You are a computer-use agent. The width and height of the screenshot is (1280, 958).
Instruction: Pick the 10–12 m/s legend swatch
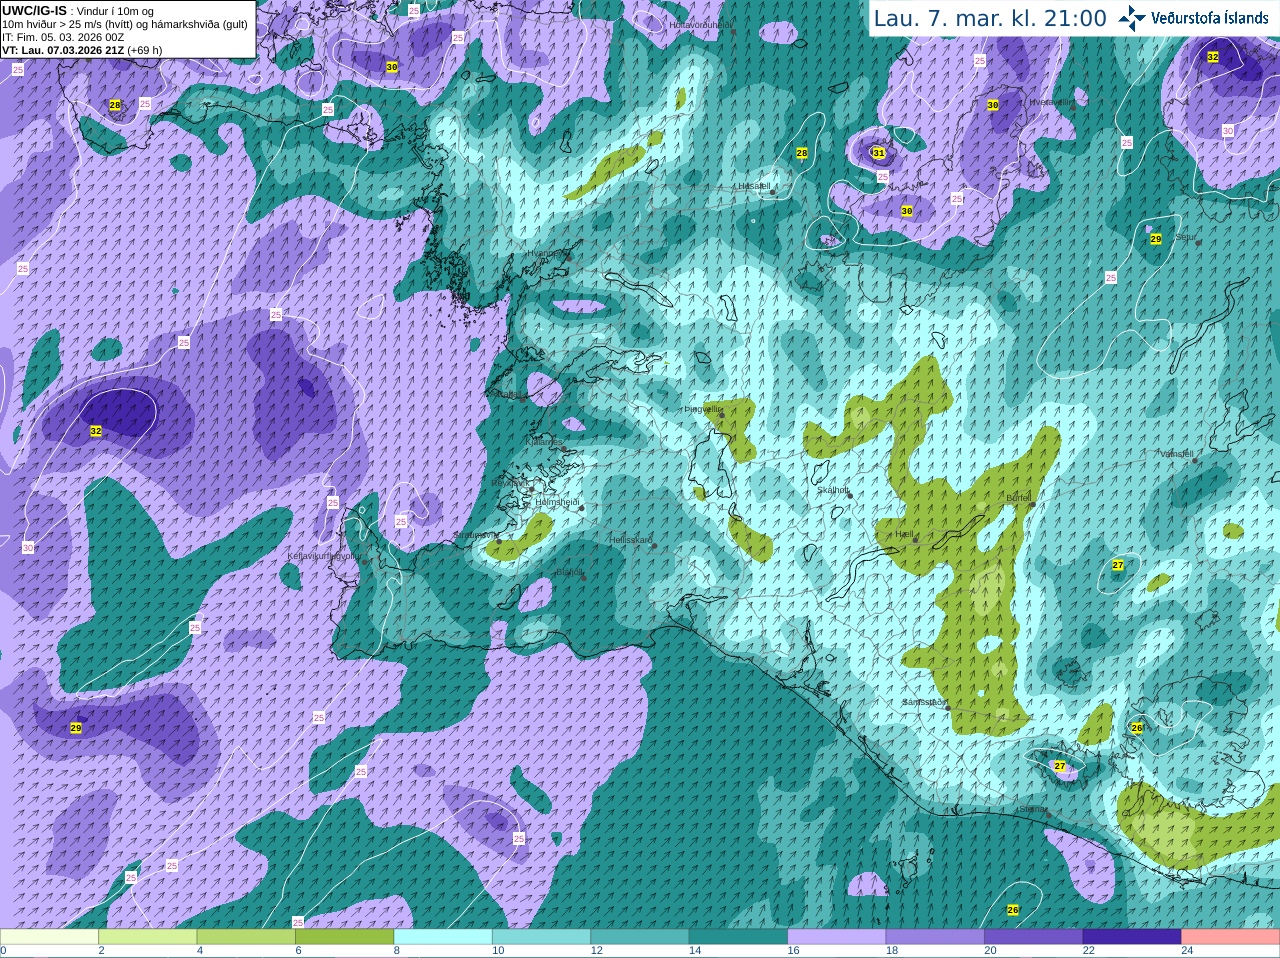pos(542,937)
